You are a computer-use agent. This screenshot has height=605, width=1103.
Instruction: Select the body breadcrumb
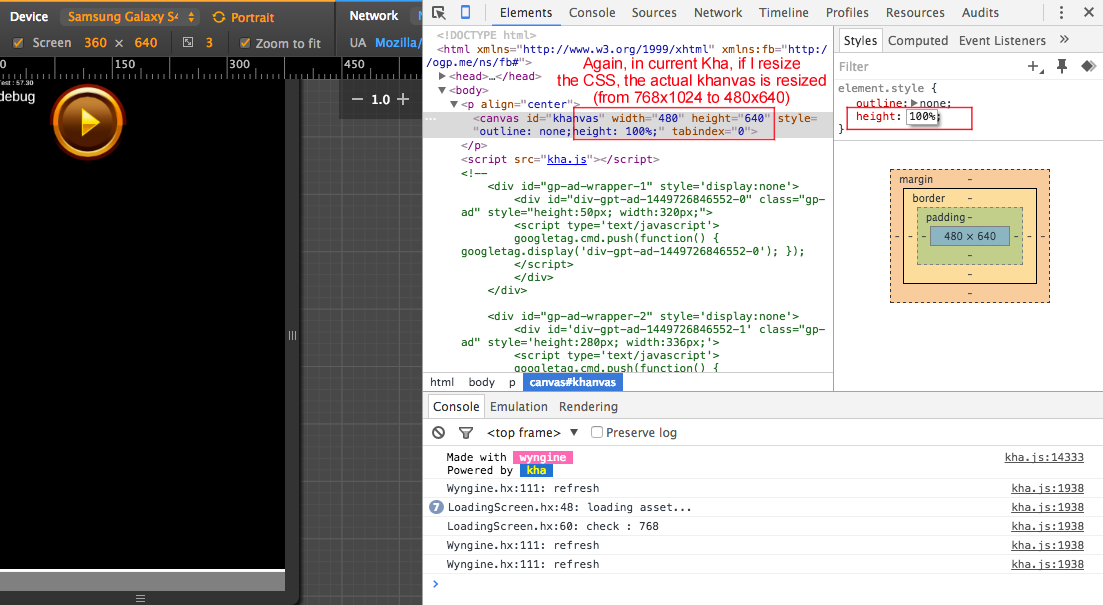coord(482,382)
